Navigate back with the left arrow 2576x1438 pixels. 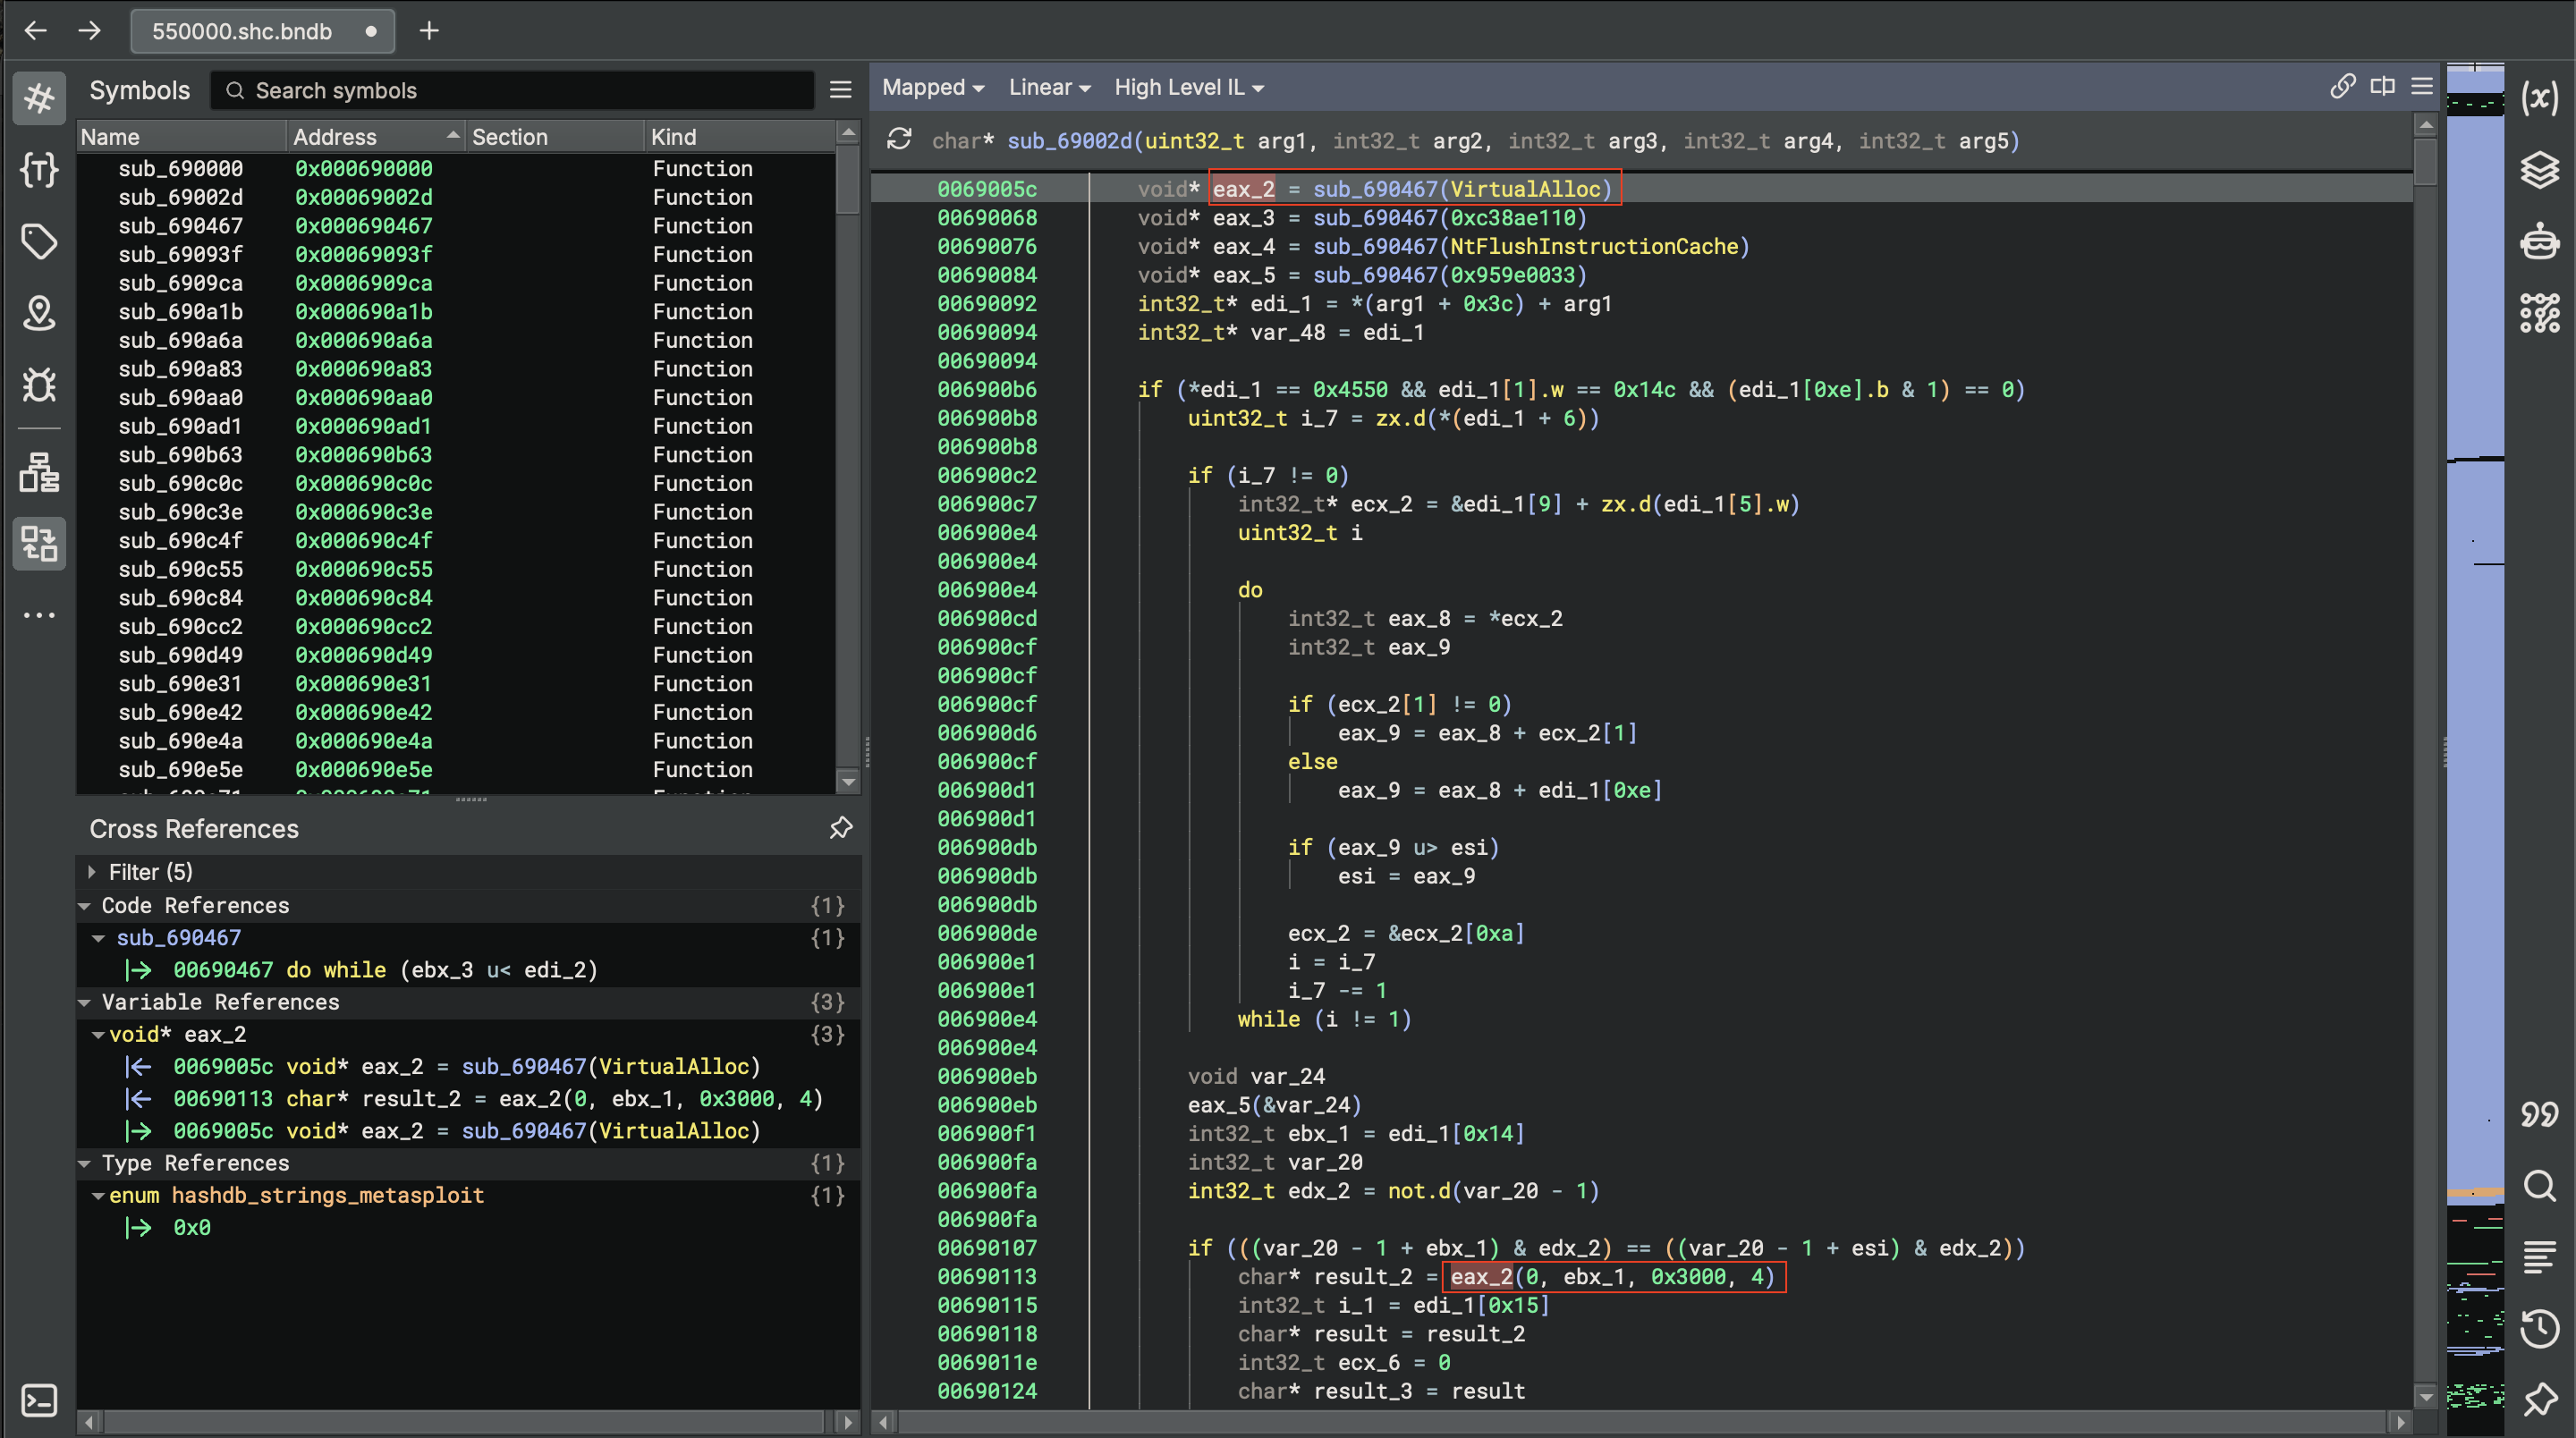[36, 31]
